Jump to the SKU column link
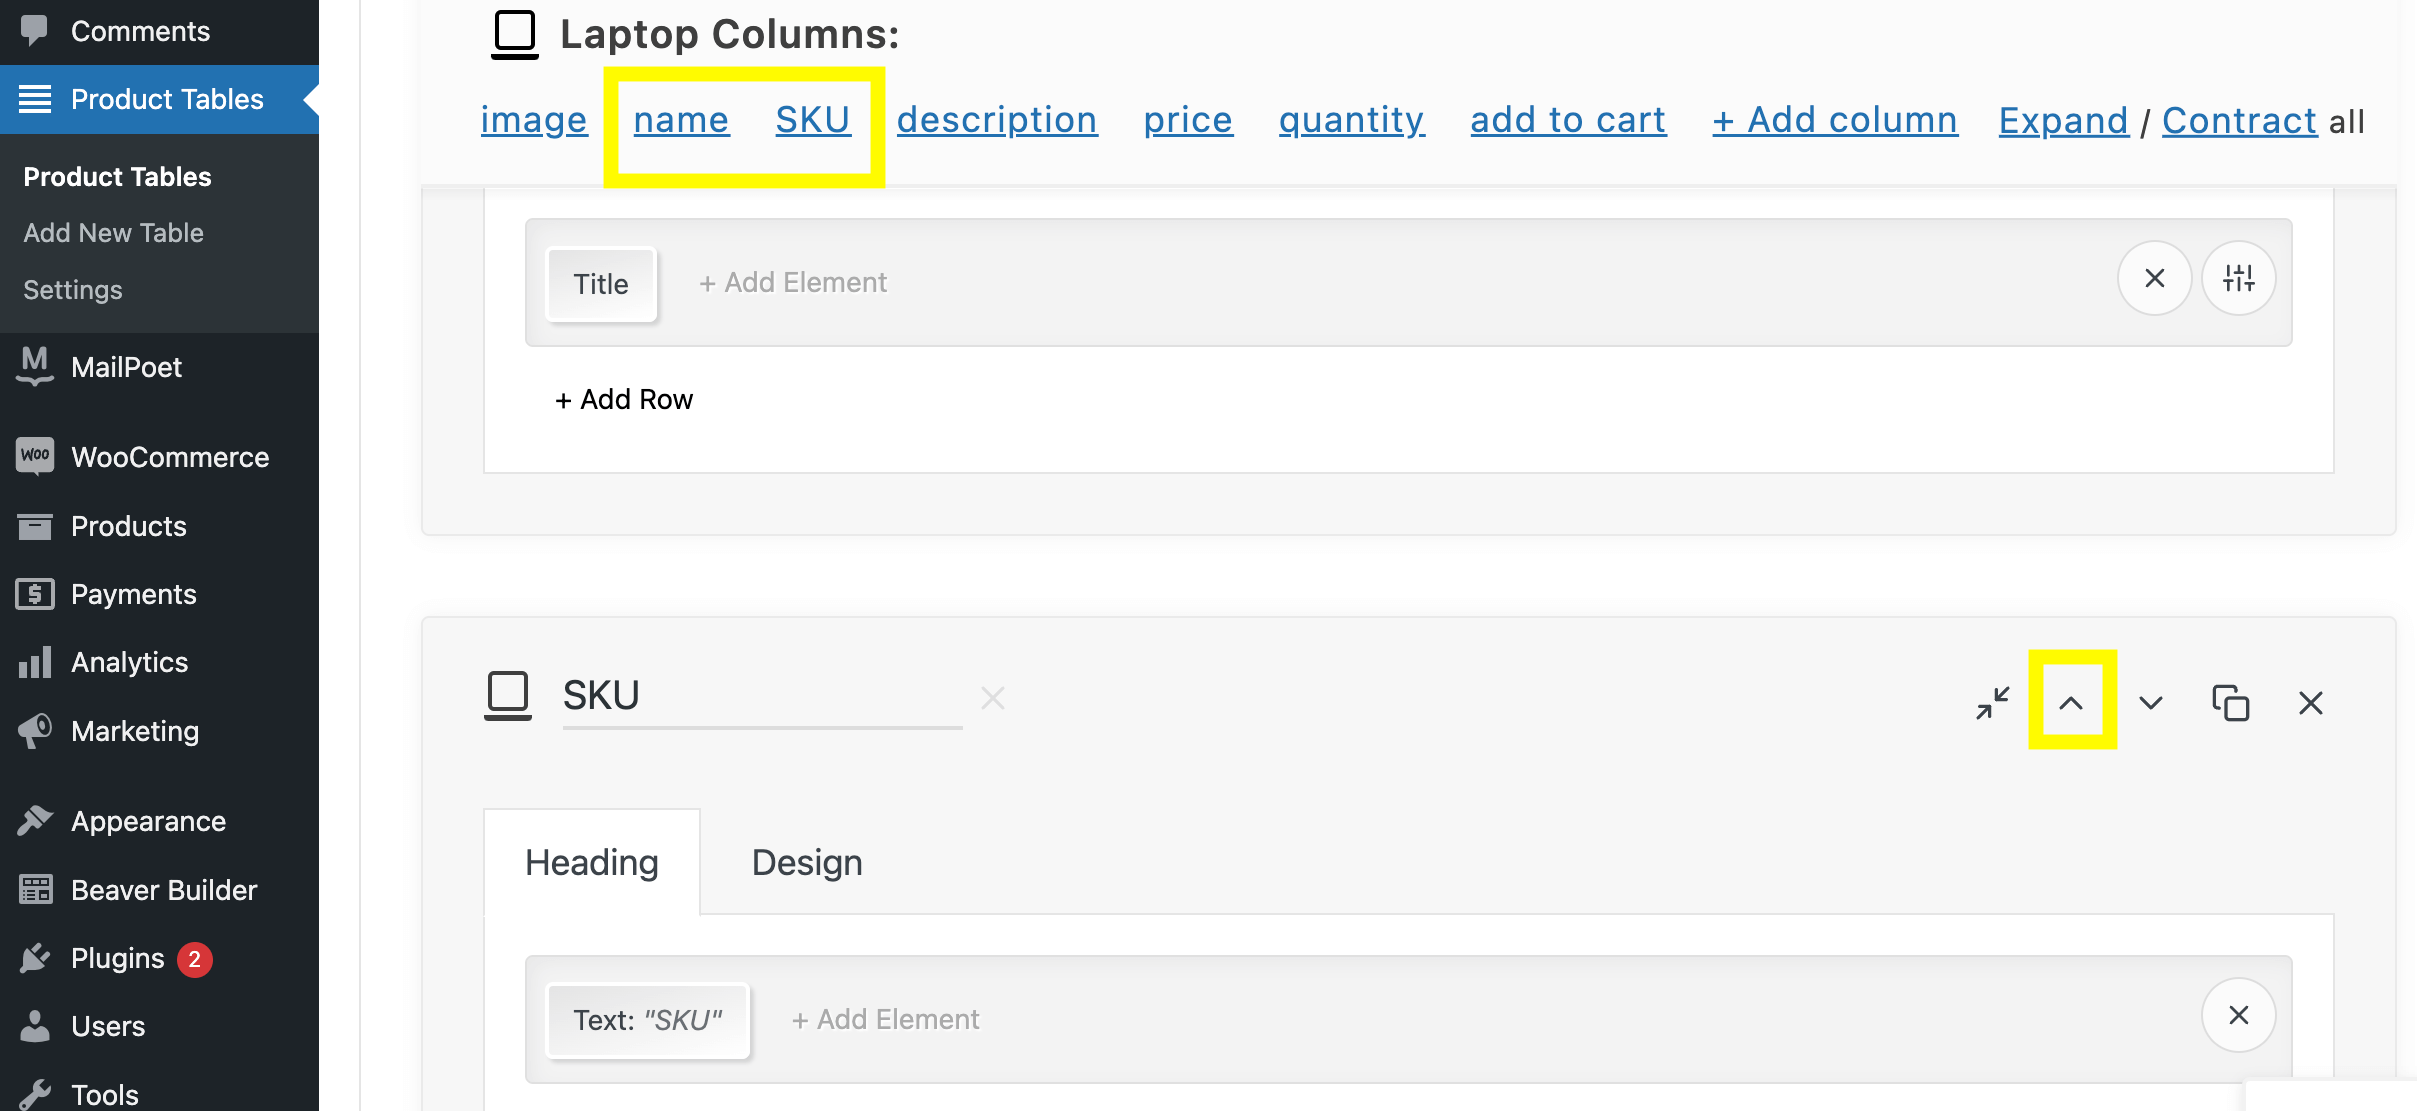The height and width of the screenshot is (1111, 2417). point(813,120)
